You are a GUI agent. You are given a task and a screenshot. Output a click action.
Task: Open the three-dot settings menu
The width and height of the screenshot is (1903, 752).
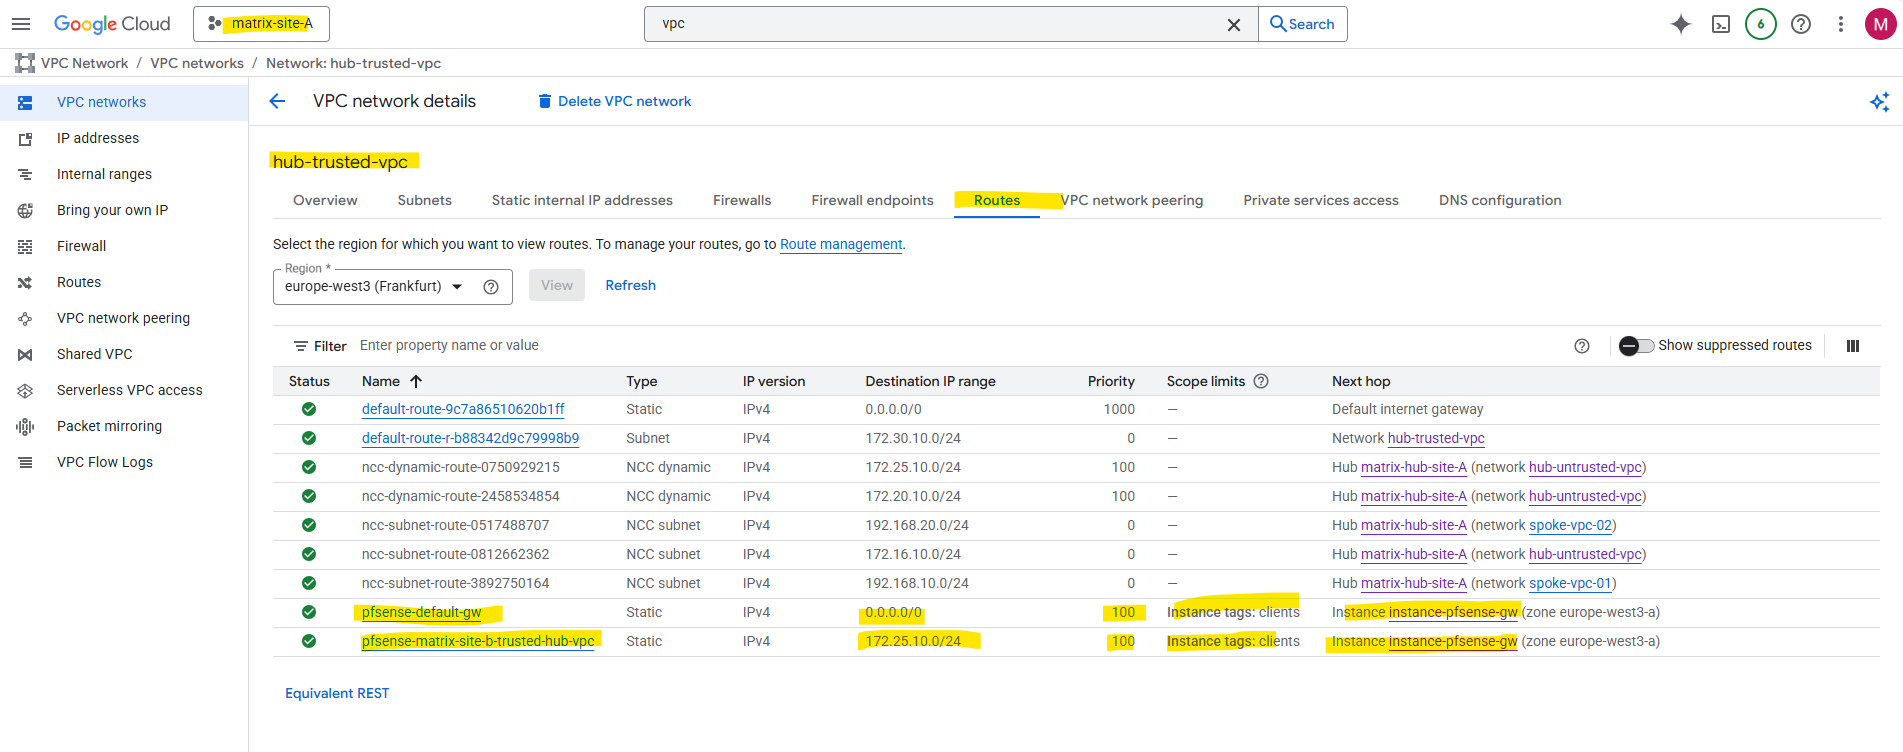point(1840,24)
